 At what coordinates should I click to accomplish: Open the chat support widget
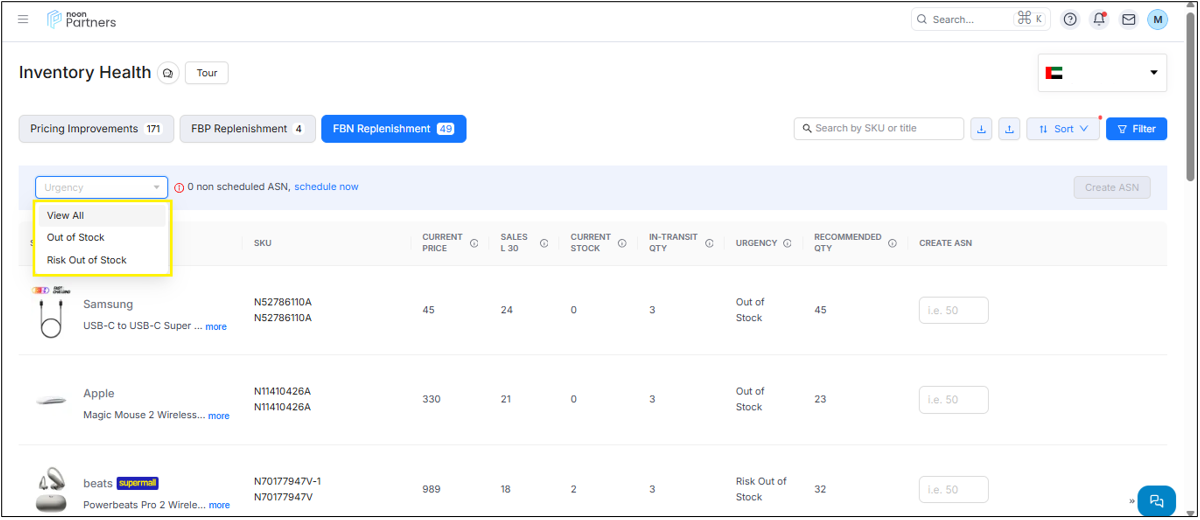tap(1156, 501)
